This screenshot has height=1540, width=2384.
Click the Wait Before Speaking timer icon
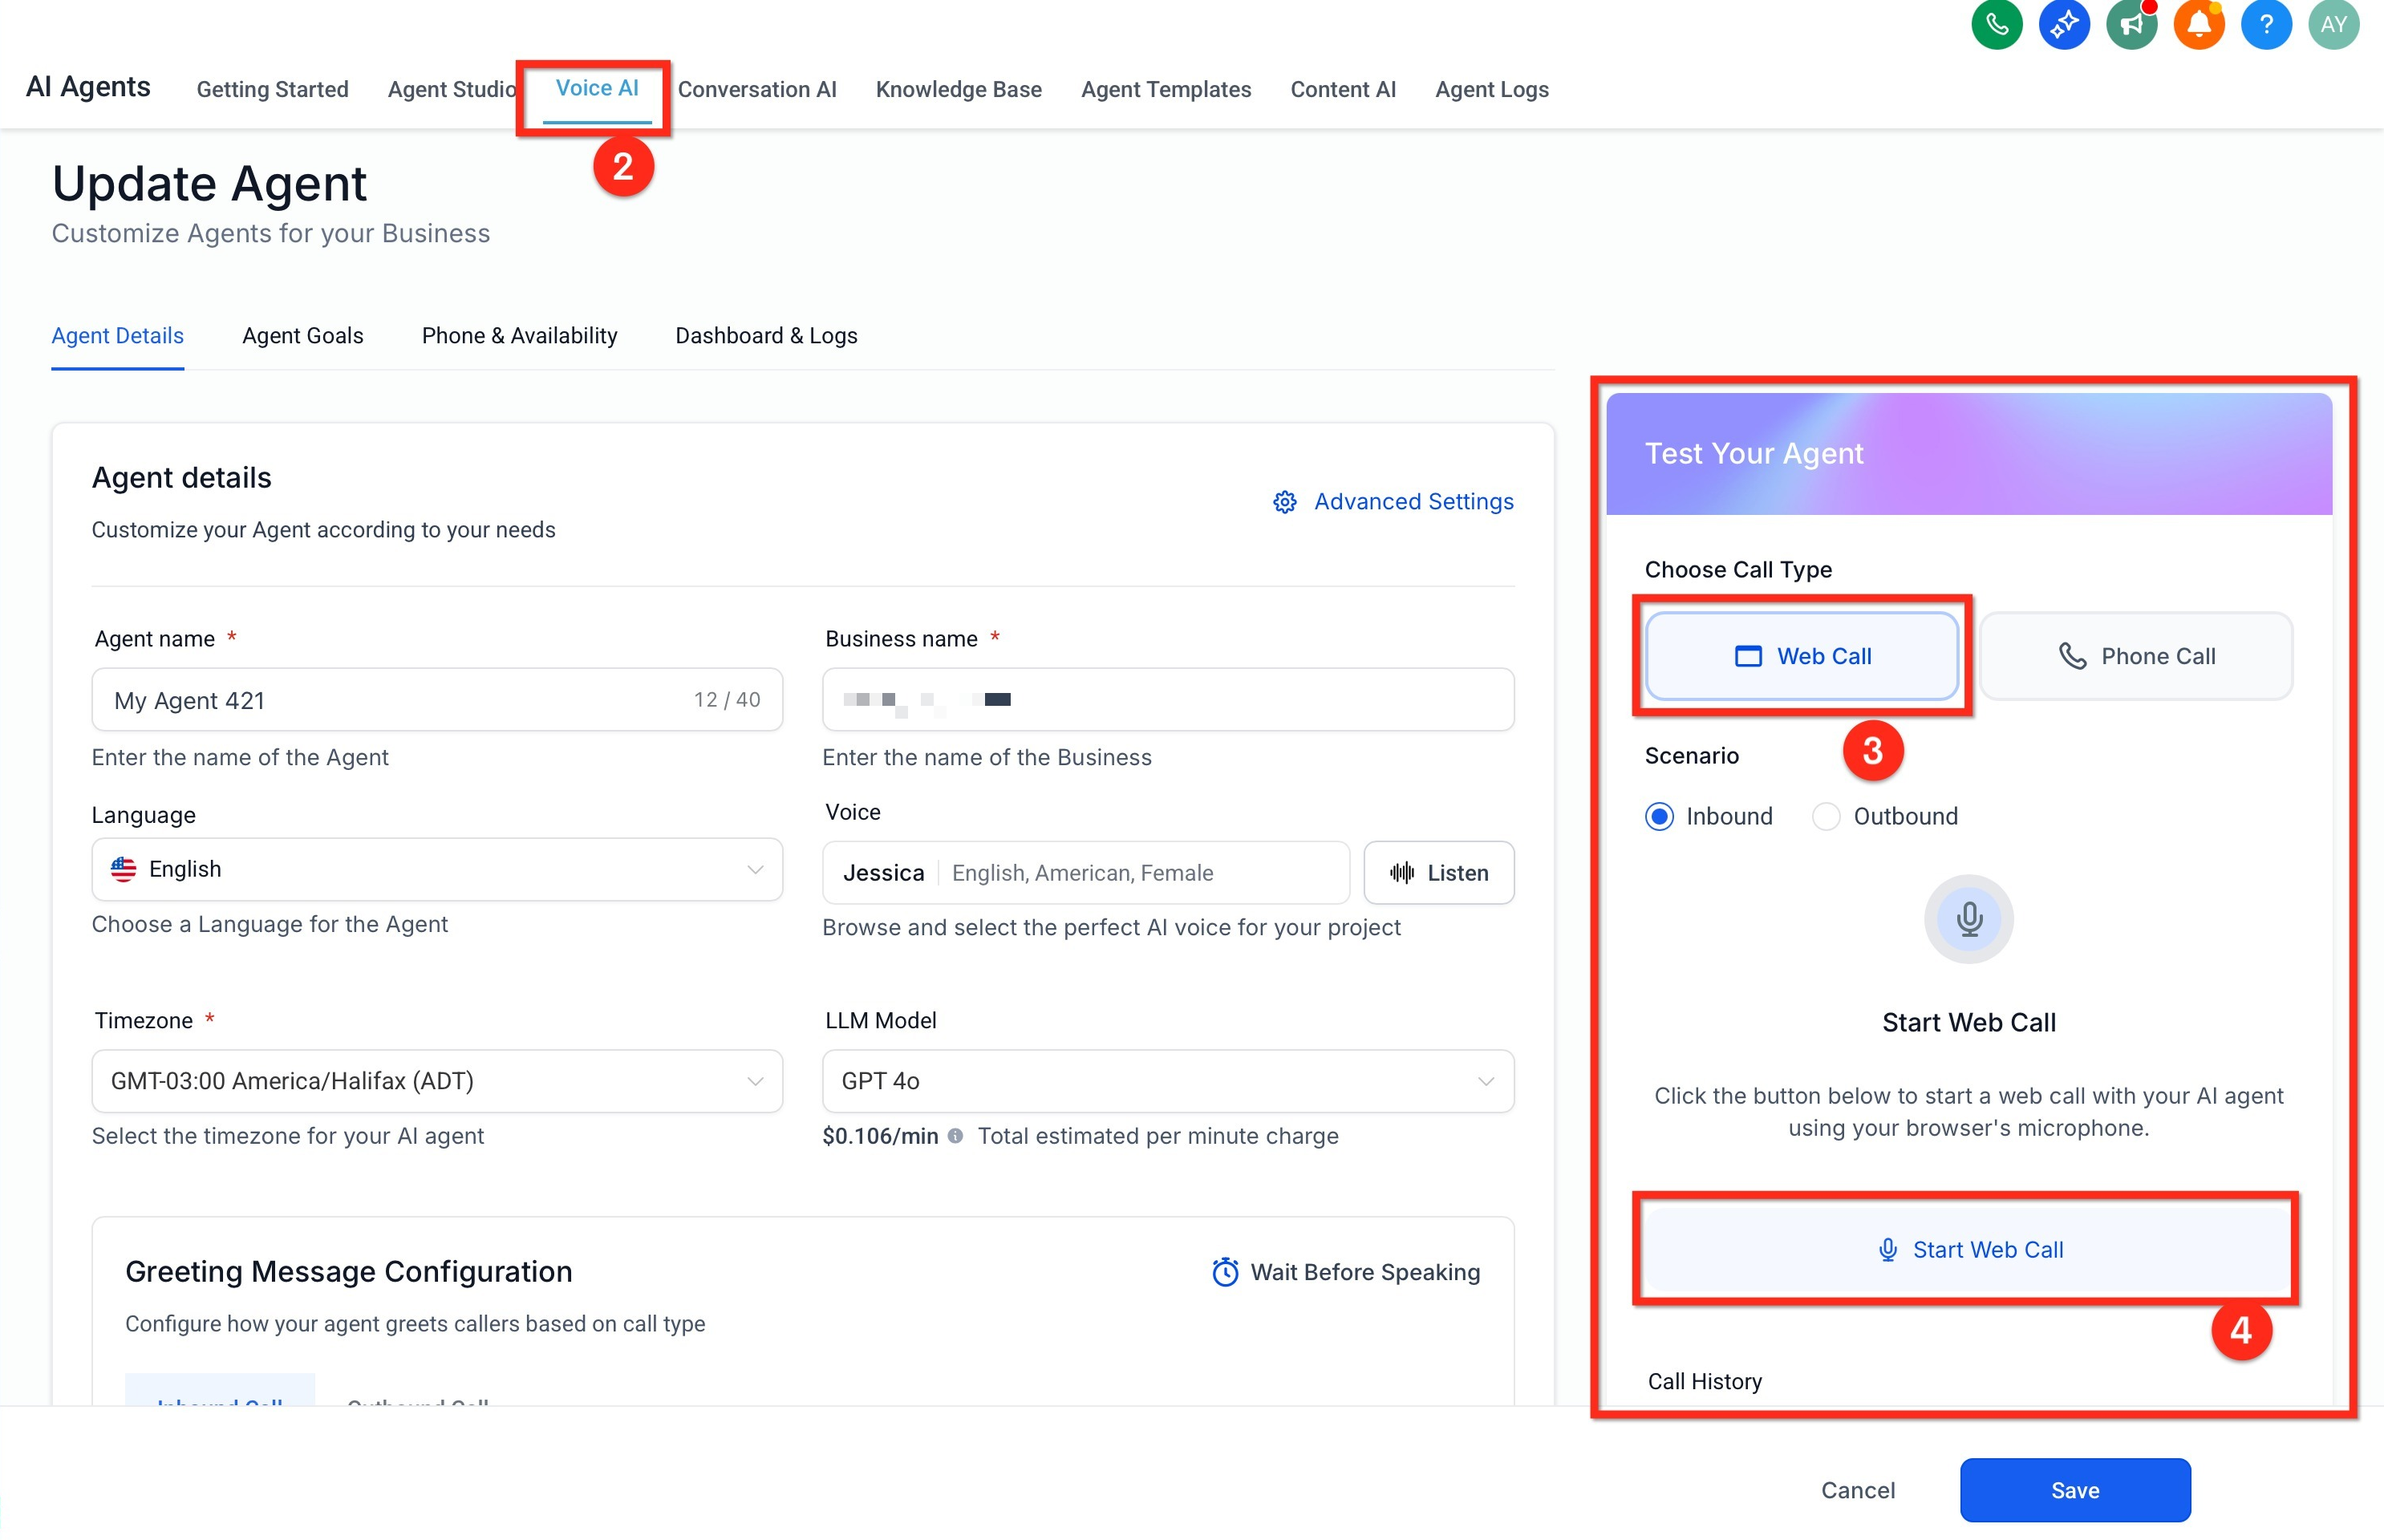click(1225, 1272)
